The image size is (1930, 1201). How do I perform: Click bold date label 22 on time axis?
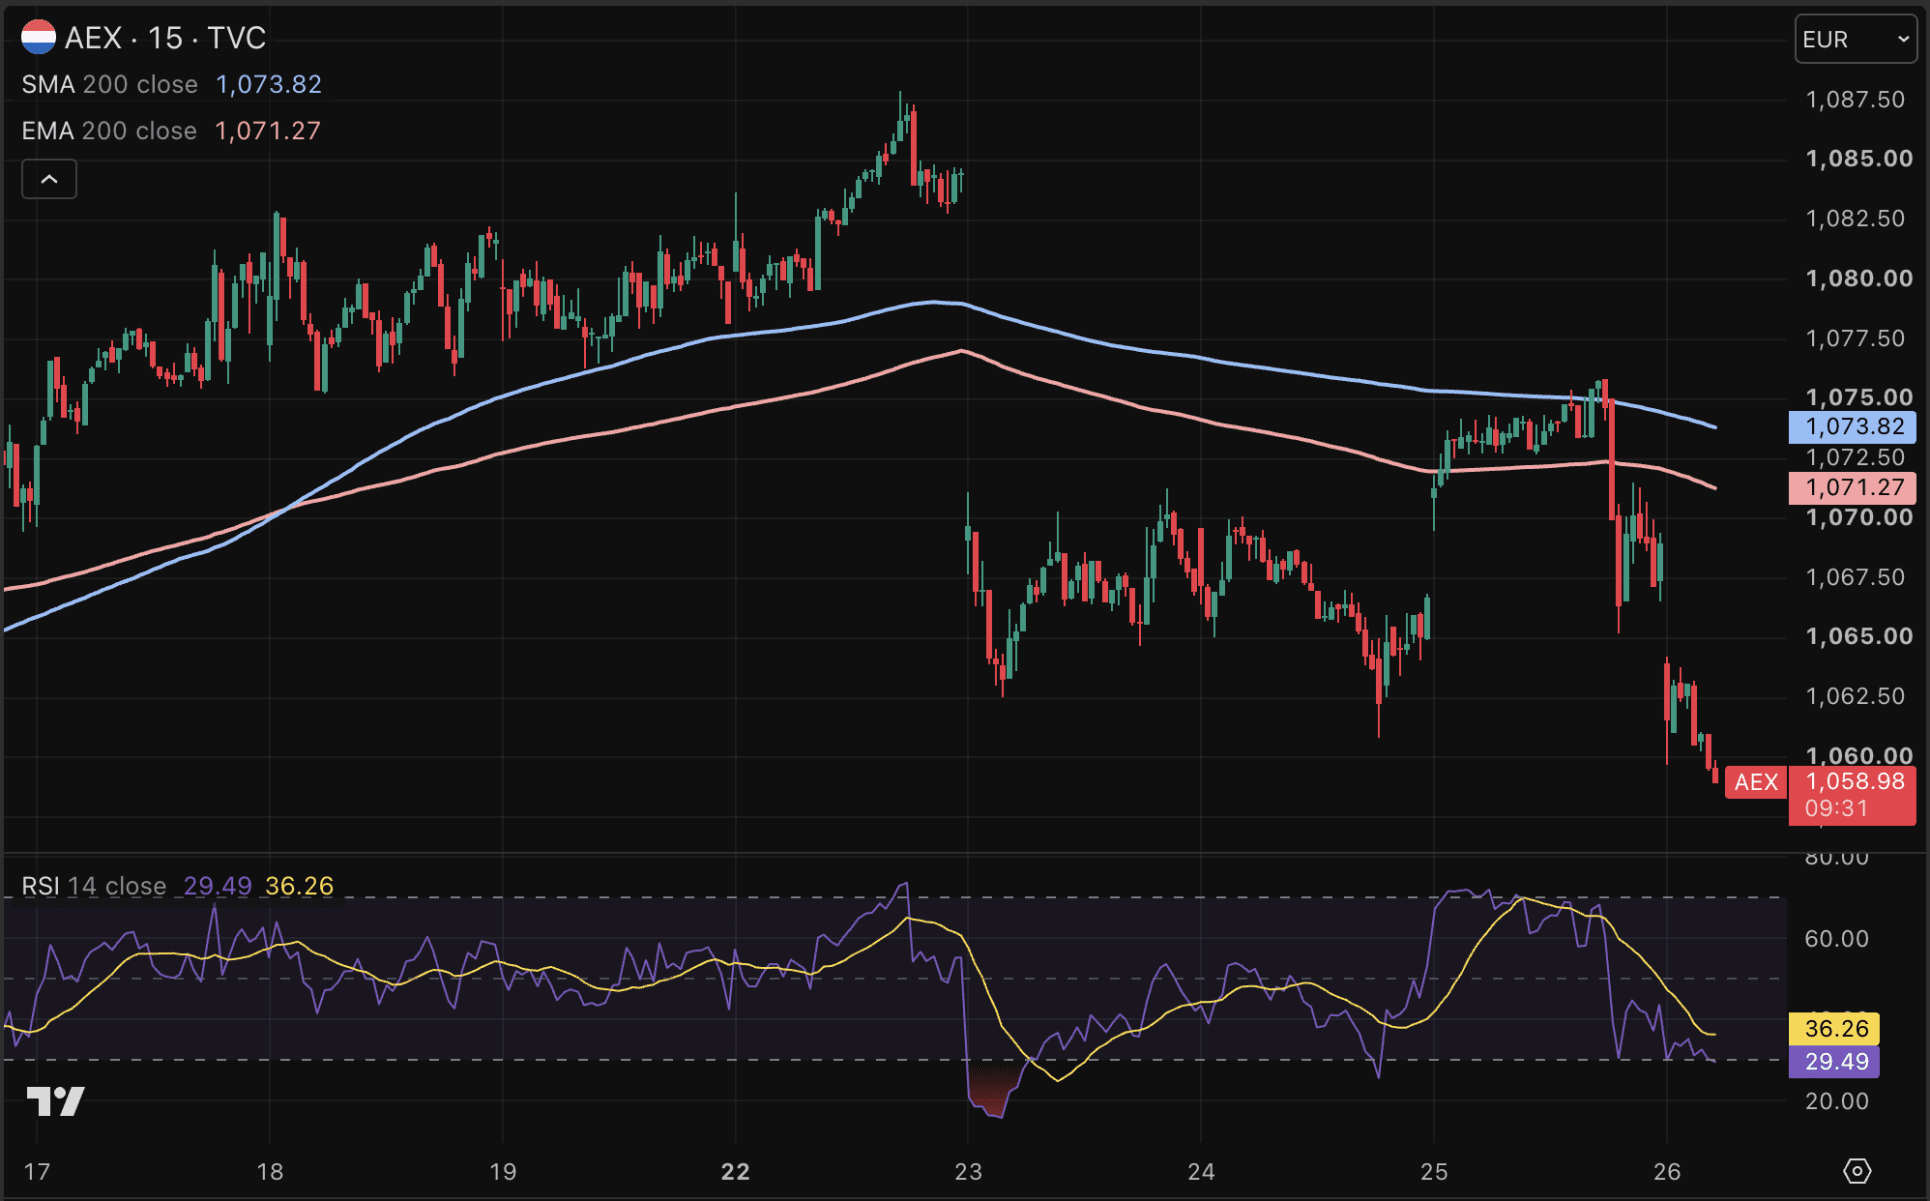coord(736,1172)
